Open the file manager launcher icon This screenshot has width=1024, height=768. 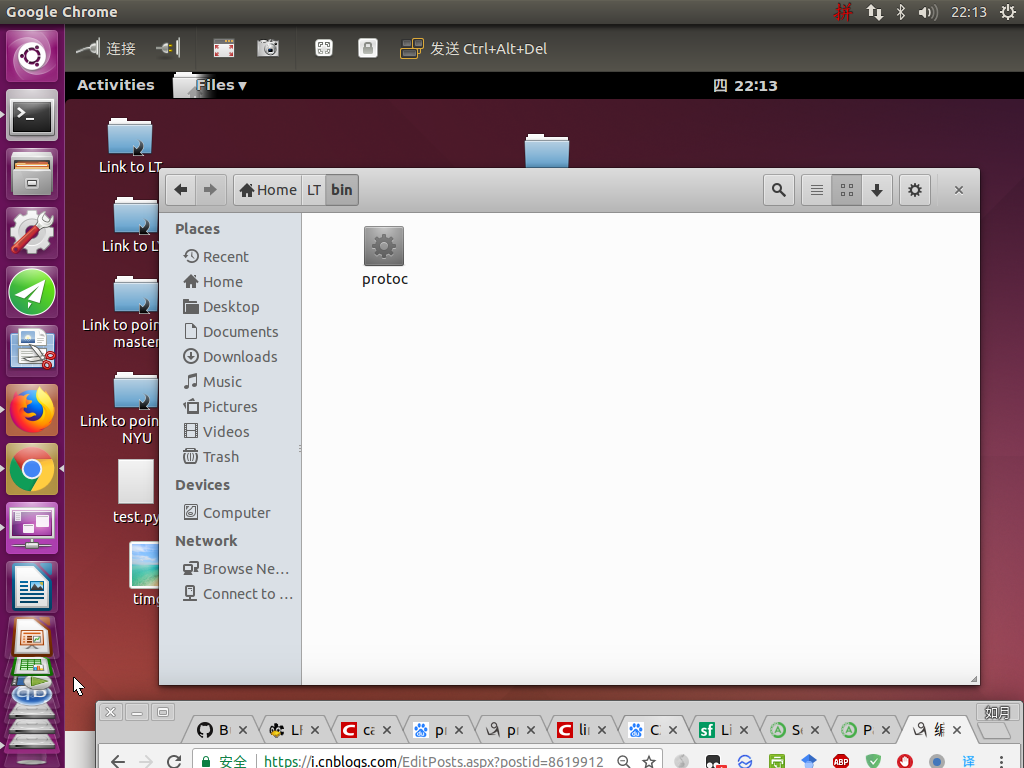31,174
